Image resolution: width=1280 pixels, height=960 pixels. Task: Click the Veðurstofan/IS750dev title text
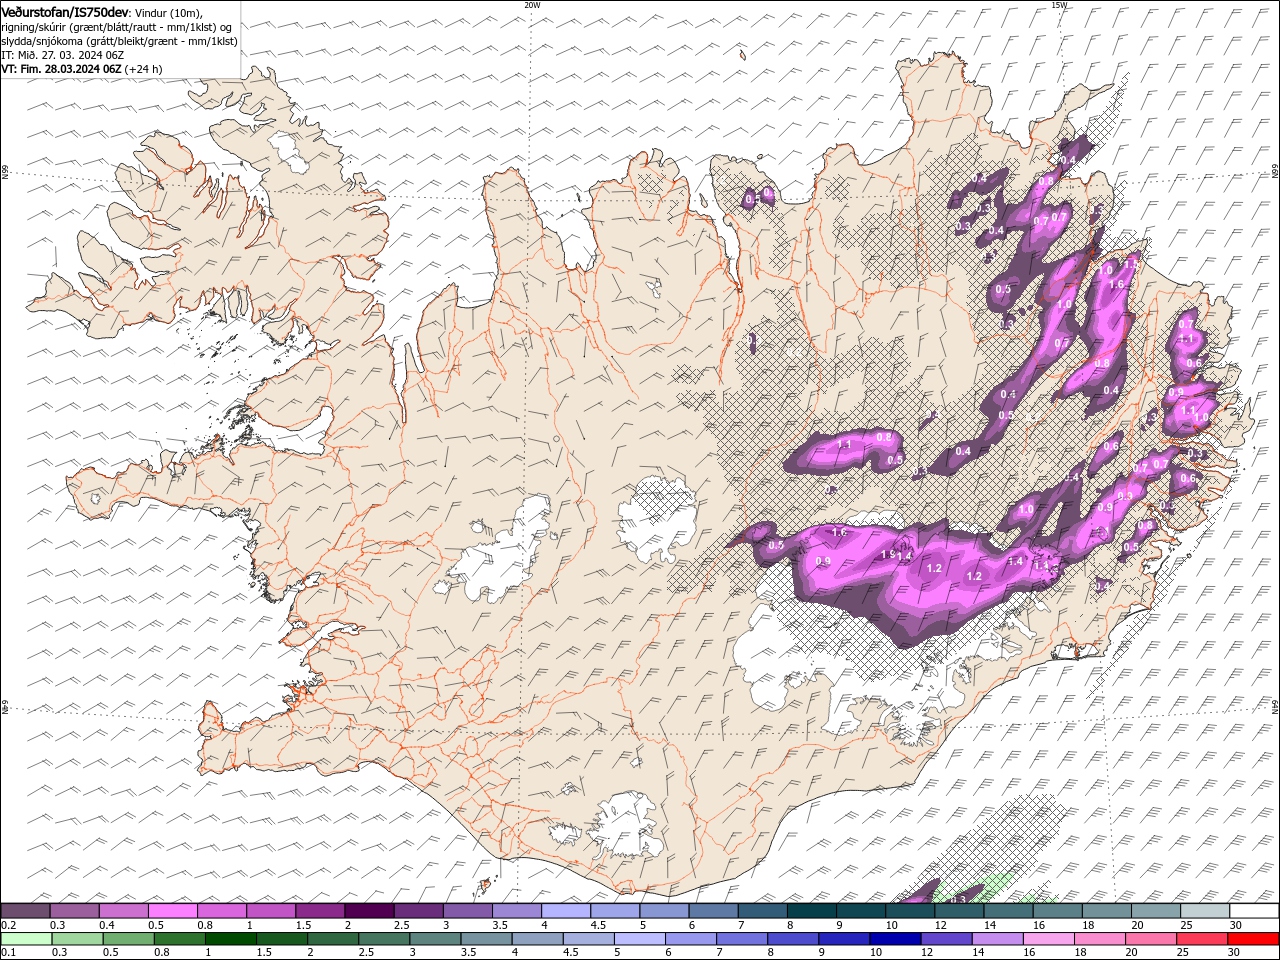[66, 11]
